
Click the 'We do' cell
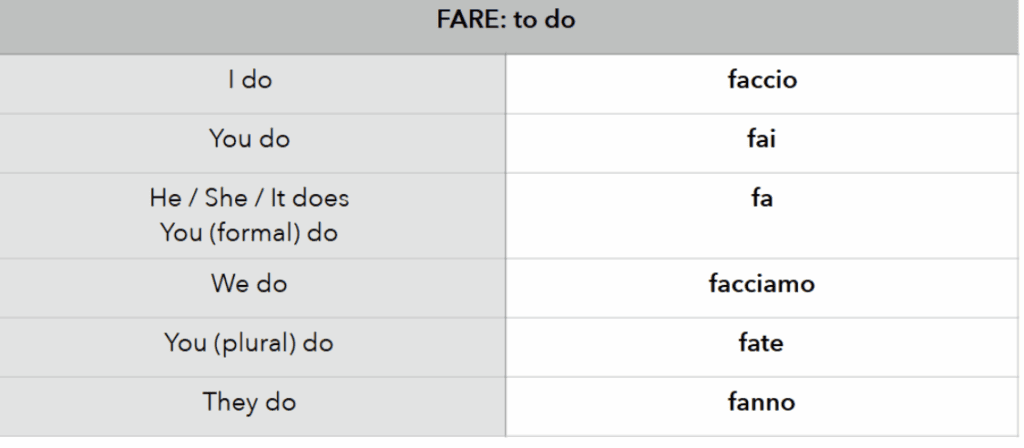click(249, 284)
